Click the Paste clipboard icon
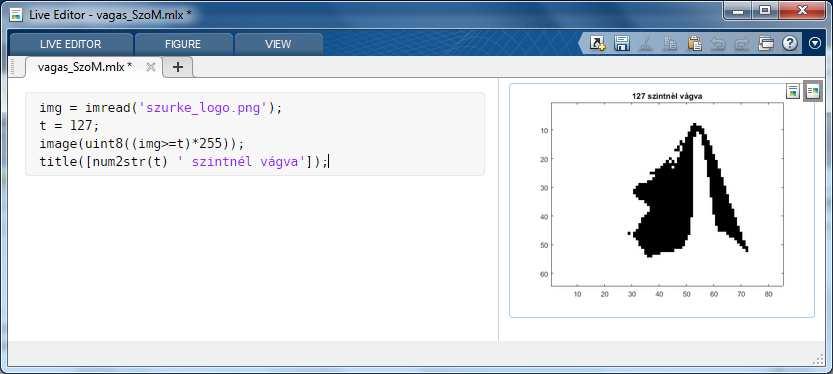The width and height of the screenshot is (833, 374). pyautogui.click(x=695, y=44)
